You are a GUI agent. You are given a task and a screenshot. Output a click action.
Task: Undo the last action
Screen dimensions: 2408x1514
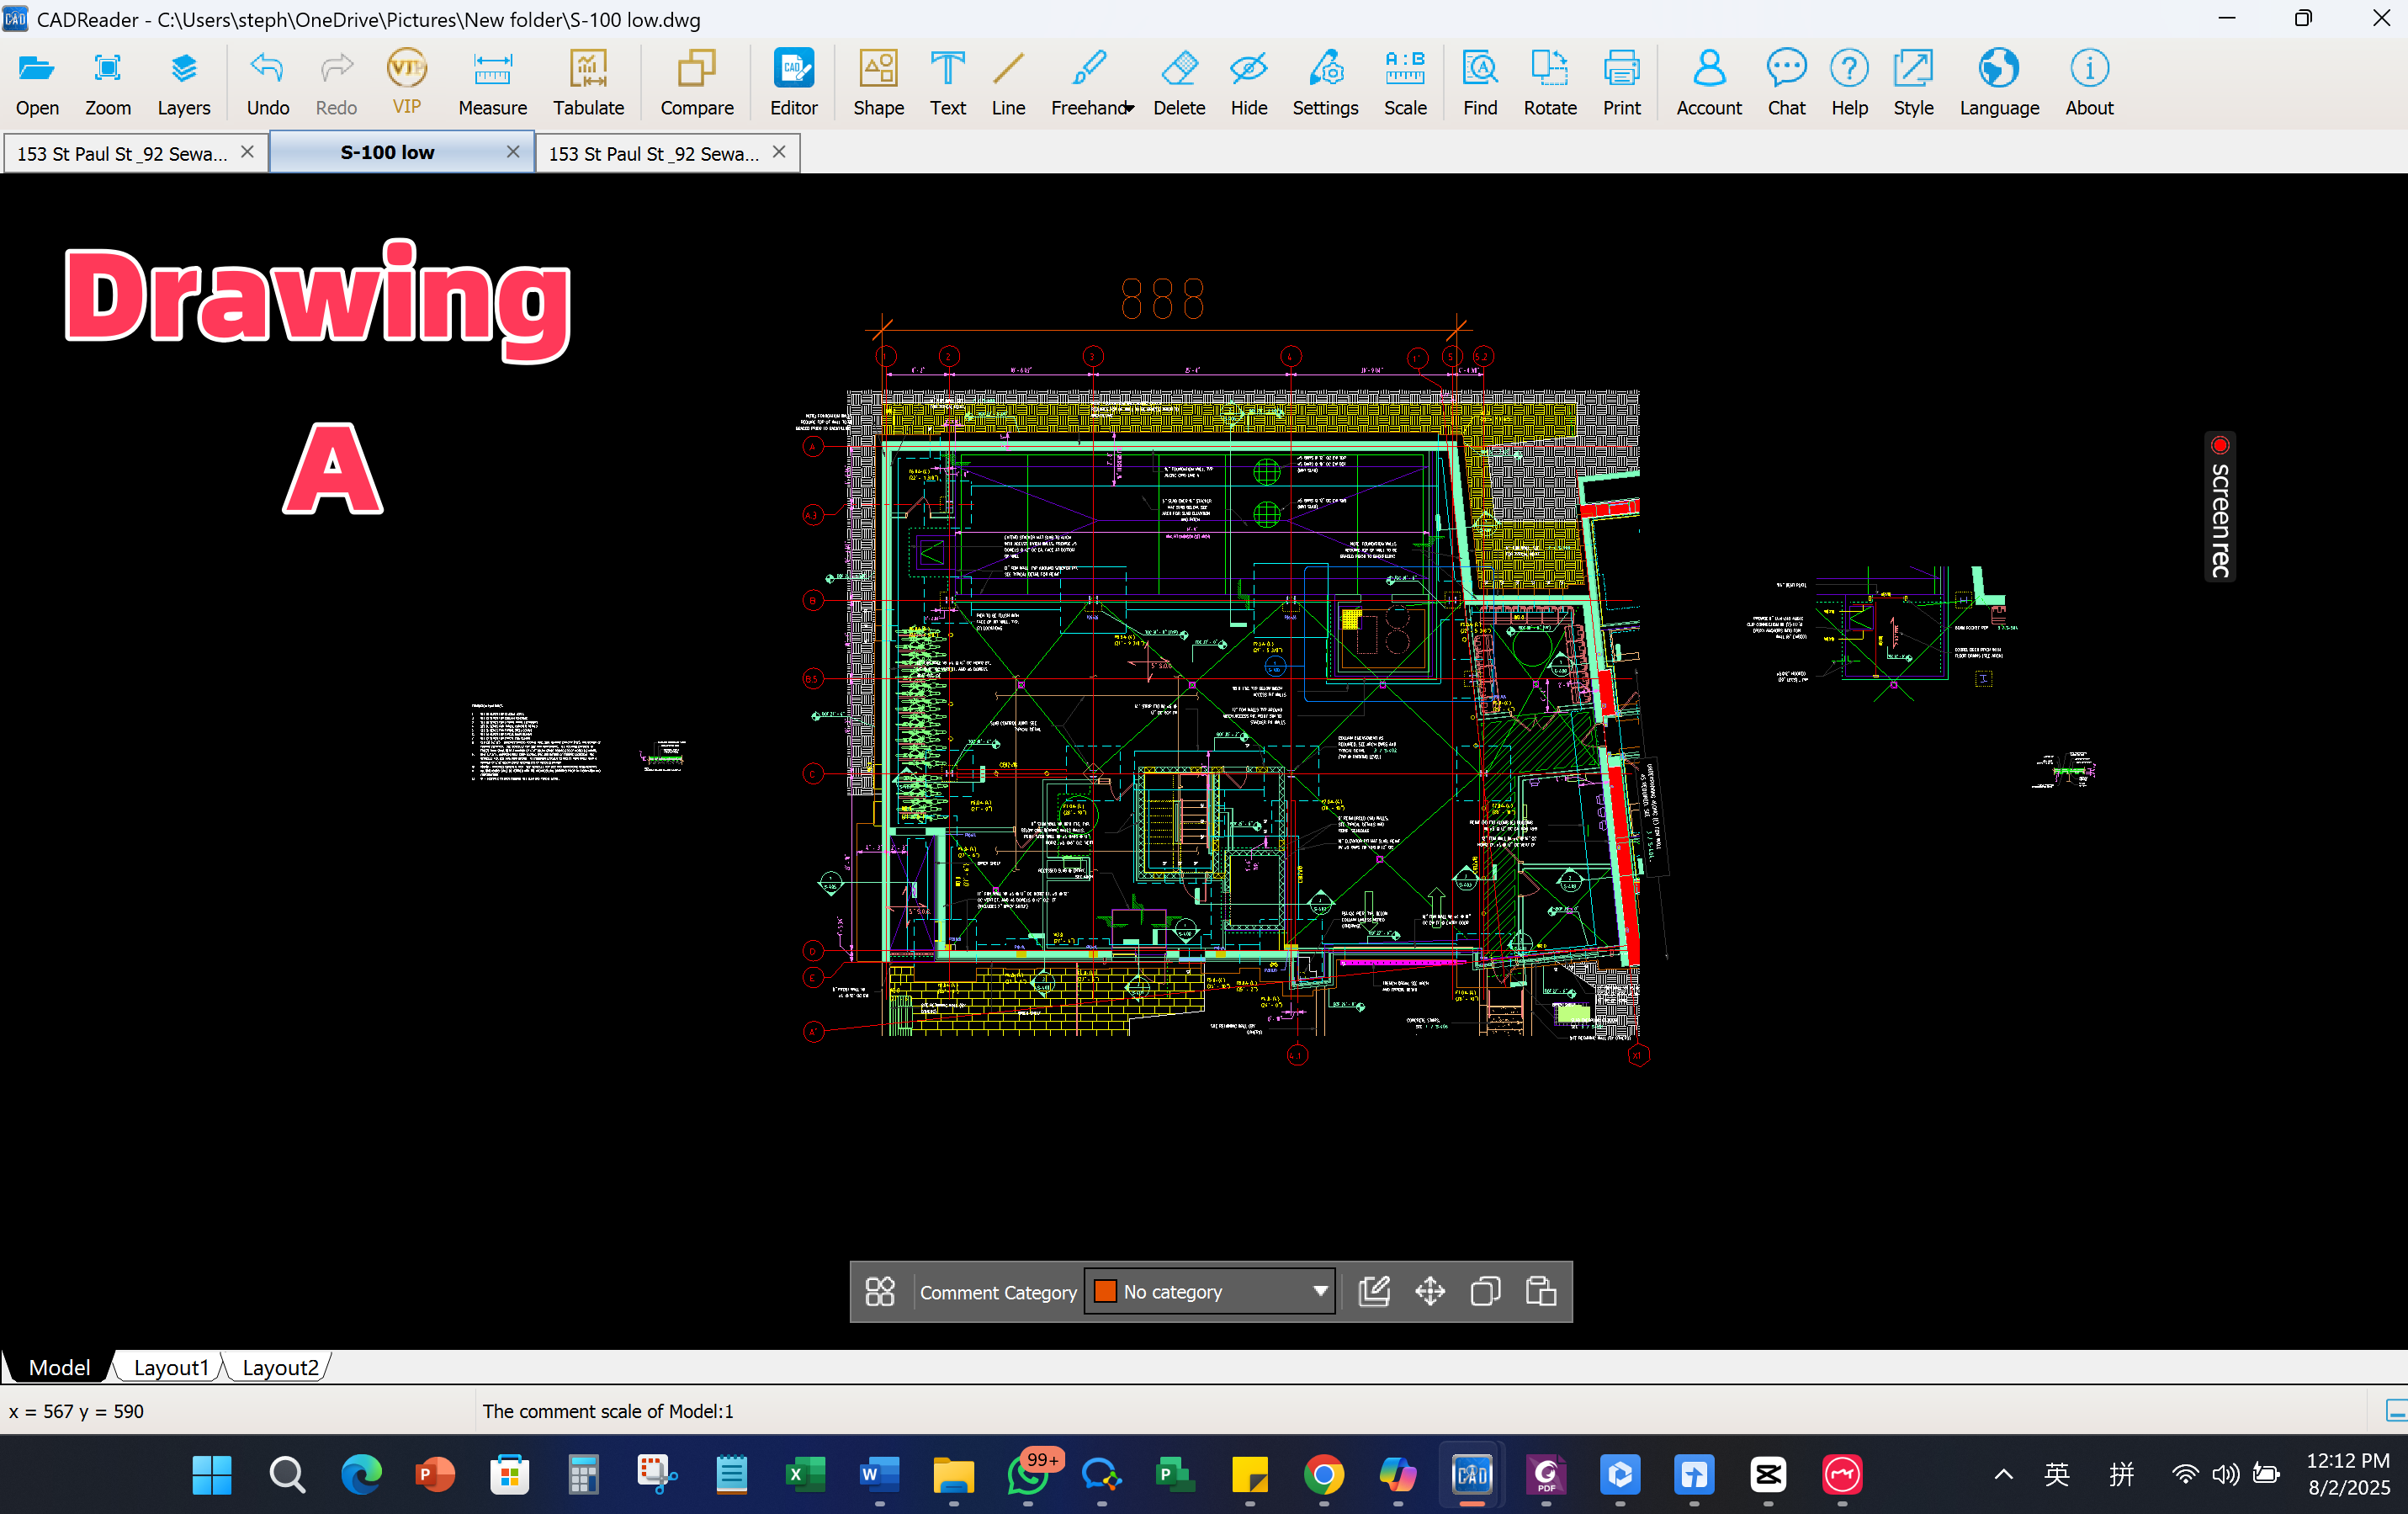[267, 83]
